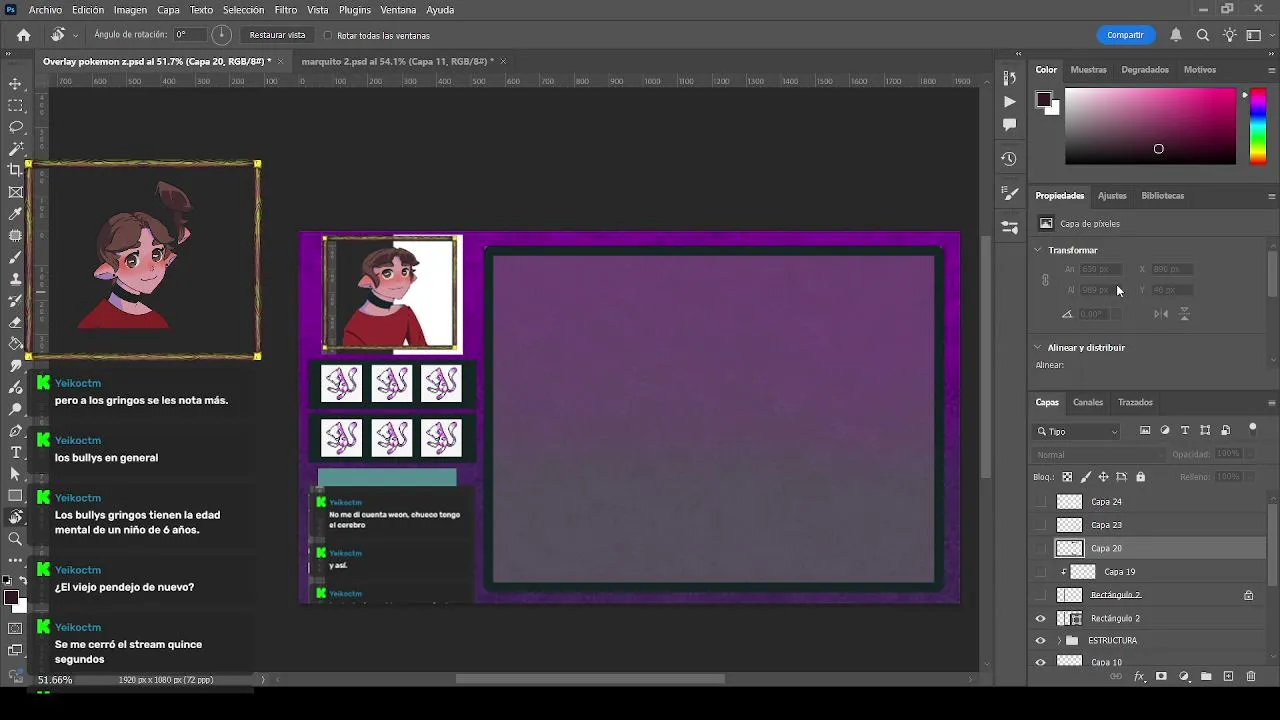This screenshot has width=1280, height=720.
Task: Select the Brush tool
Action: pos(15,257)
